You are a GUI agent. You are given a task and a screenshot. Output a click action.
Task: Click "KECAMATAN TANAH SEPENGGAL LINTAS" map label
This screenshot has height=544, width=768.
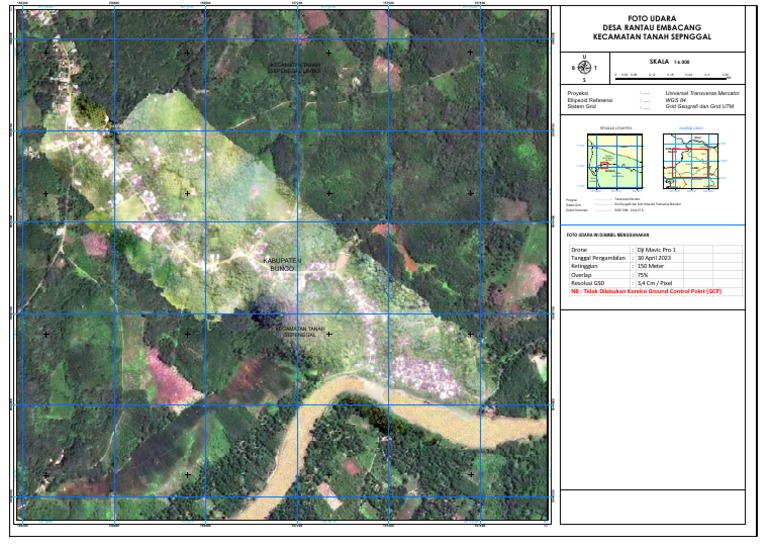click(295, 68)
